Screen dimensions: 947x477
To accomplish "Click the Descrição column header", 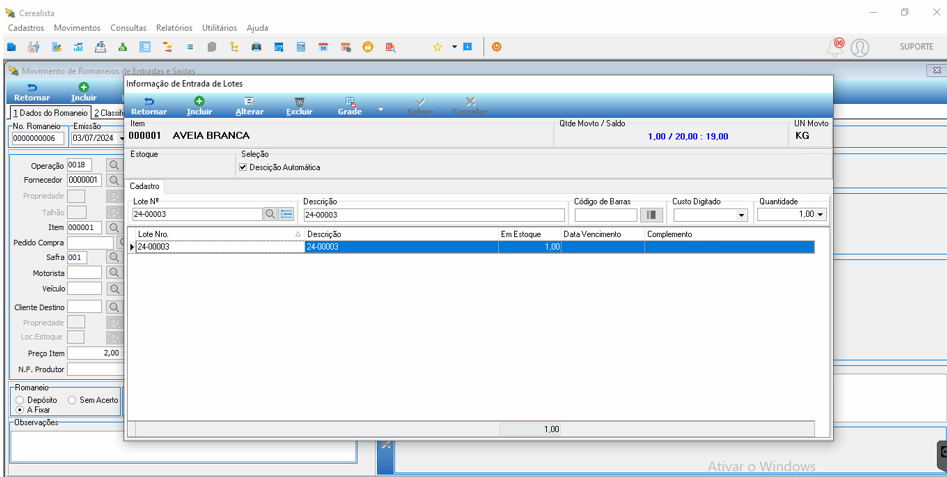I will tap(401, 234).
